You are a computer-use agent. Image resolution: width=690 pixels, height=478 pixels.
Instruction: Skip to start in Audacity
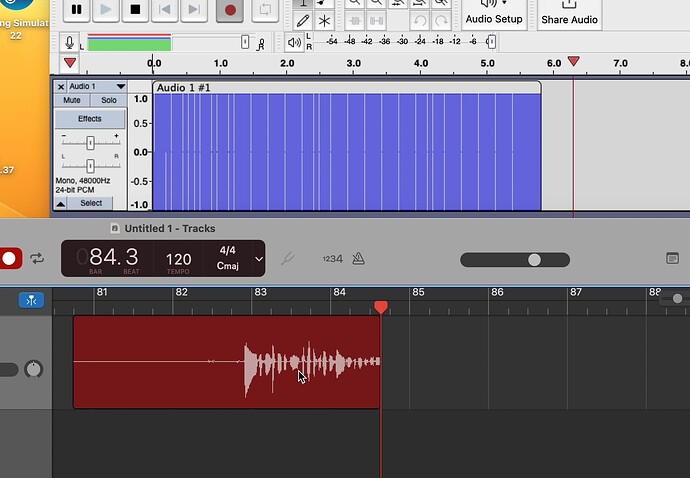165,9
